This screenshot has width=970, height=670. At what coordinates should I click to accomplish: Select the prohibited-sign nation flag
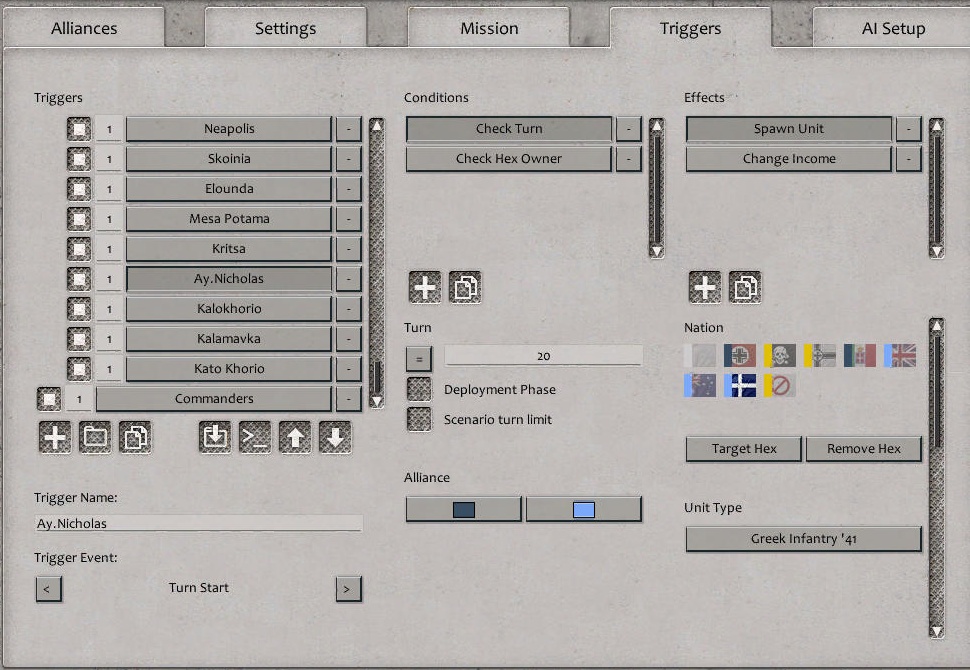click(x=780, y=385)
